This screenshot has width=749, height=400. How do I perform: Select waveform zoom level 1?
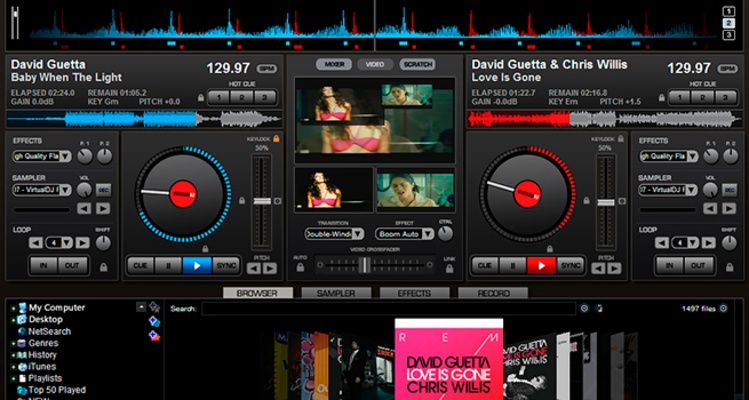pos(728,11)
